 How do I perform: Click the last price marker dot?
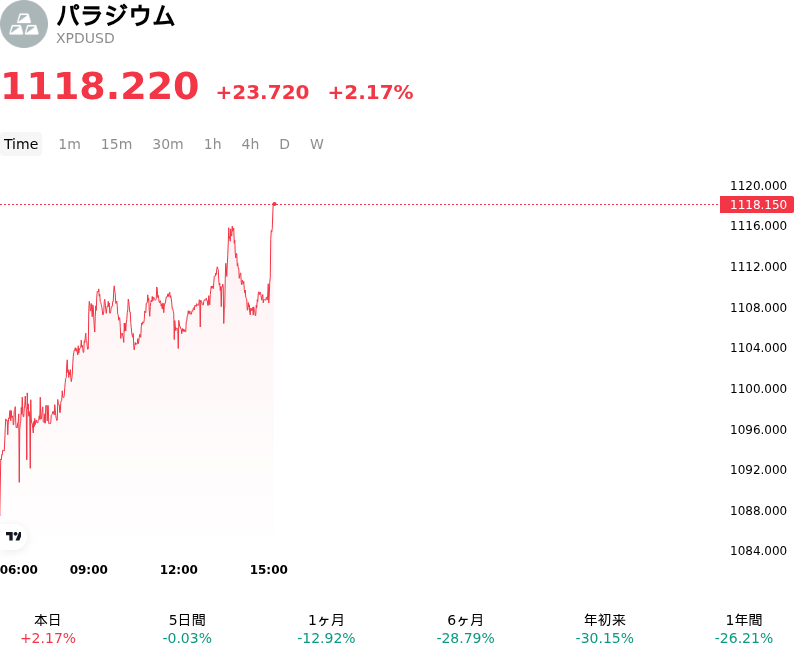click(x=274, y=204)
